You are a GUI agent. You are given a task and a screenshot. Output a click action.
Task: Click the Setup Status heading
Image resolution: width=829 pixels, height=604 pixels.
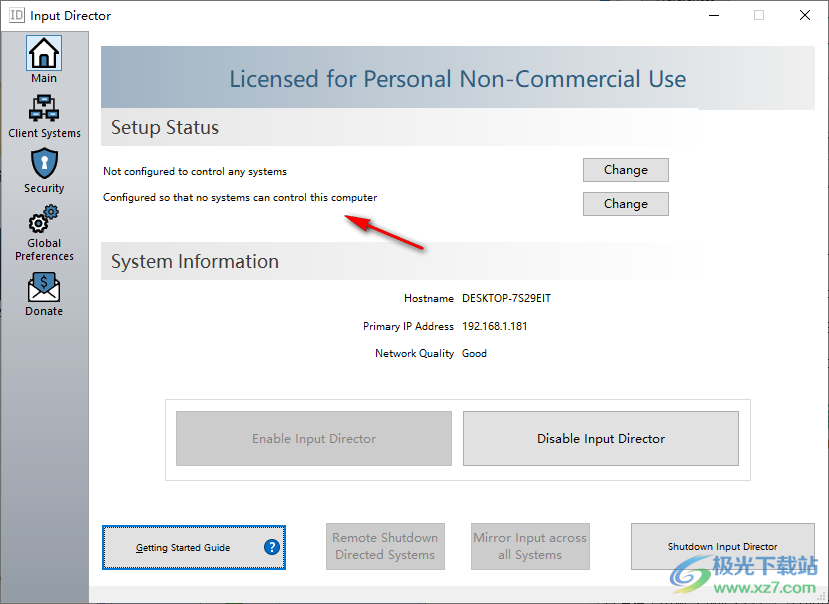tap(165, 127)
